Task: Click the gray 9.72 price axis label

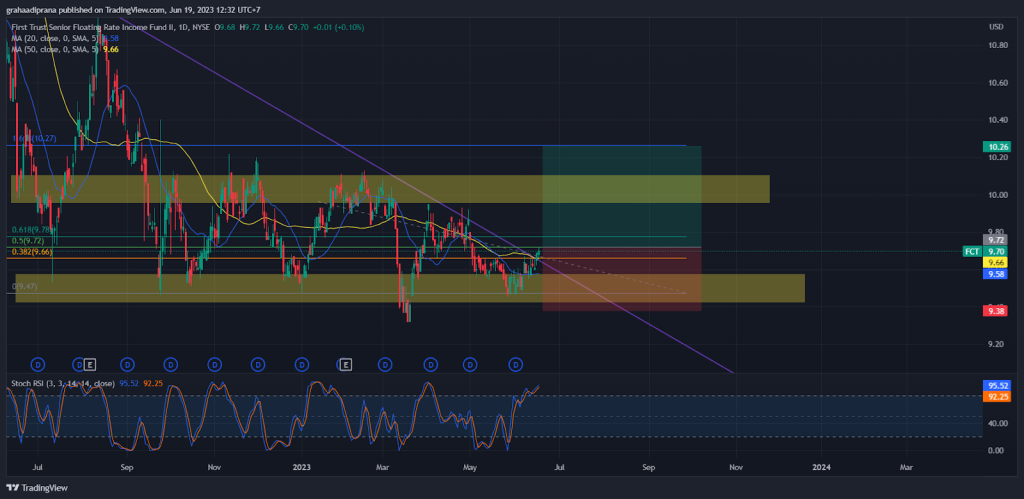Action: (995, 240)
